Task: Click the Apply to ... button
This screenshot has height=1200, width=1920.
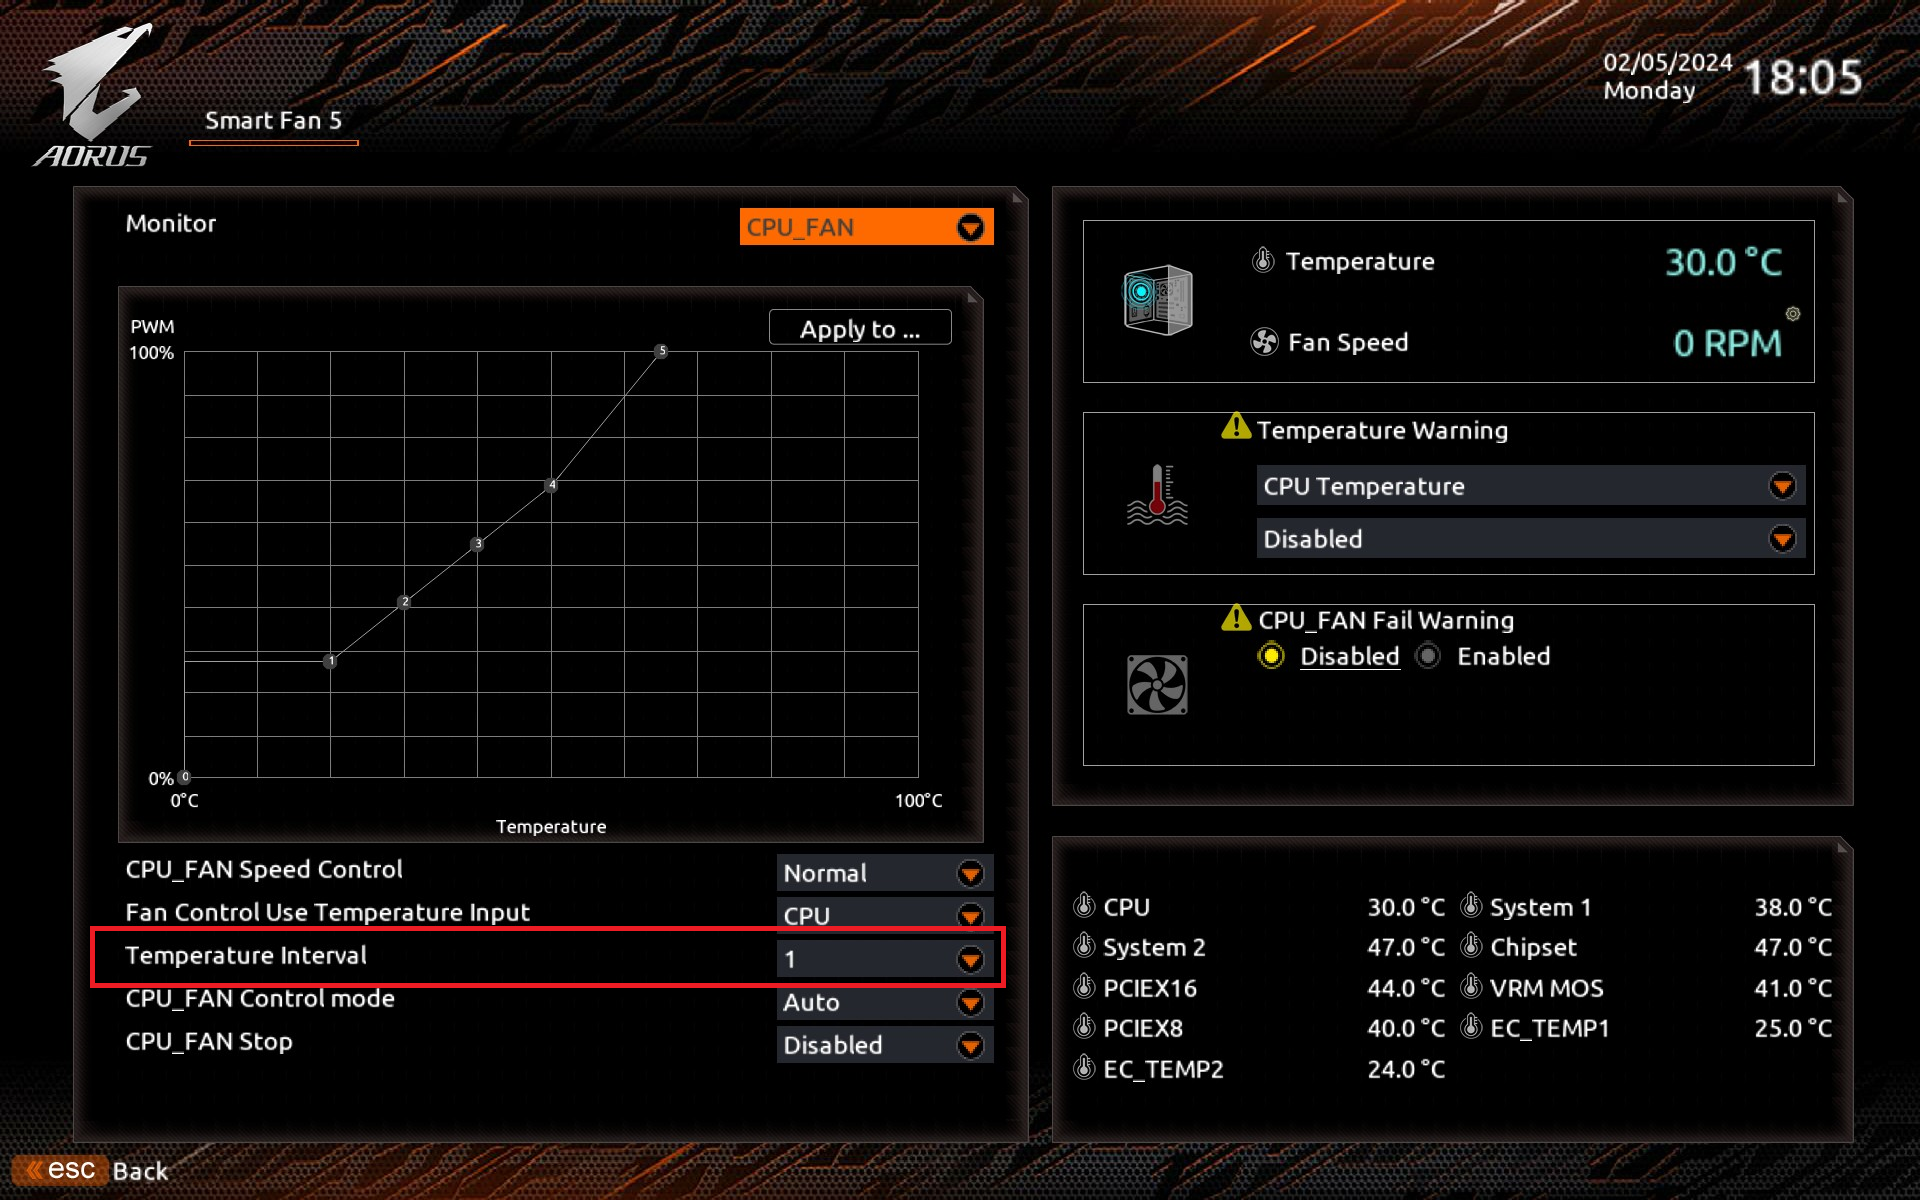Action: (x=859, y=329)
